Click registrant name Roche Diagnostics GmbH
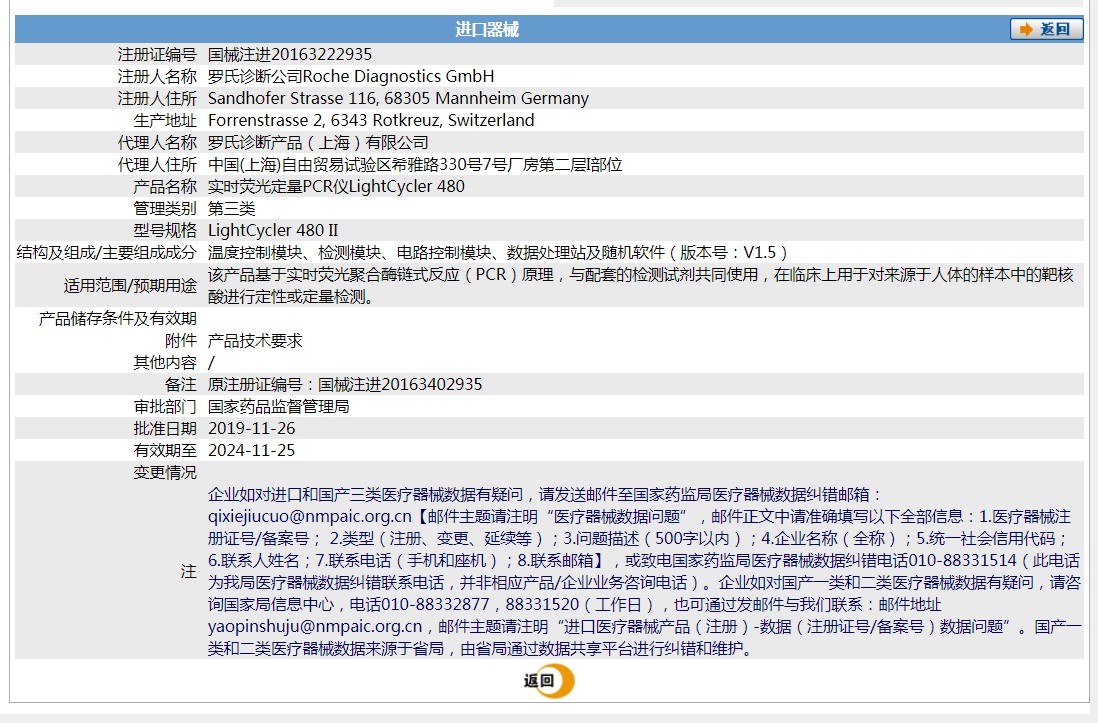This screenshot has width=1098, height=723. (398, 76)
